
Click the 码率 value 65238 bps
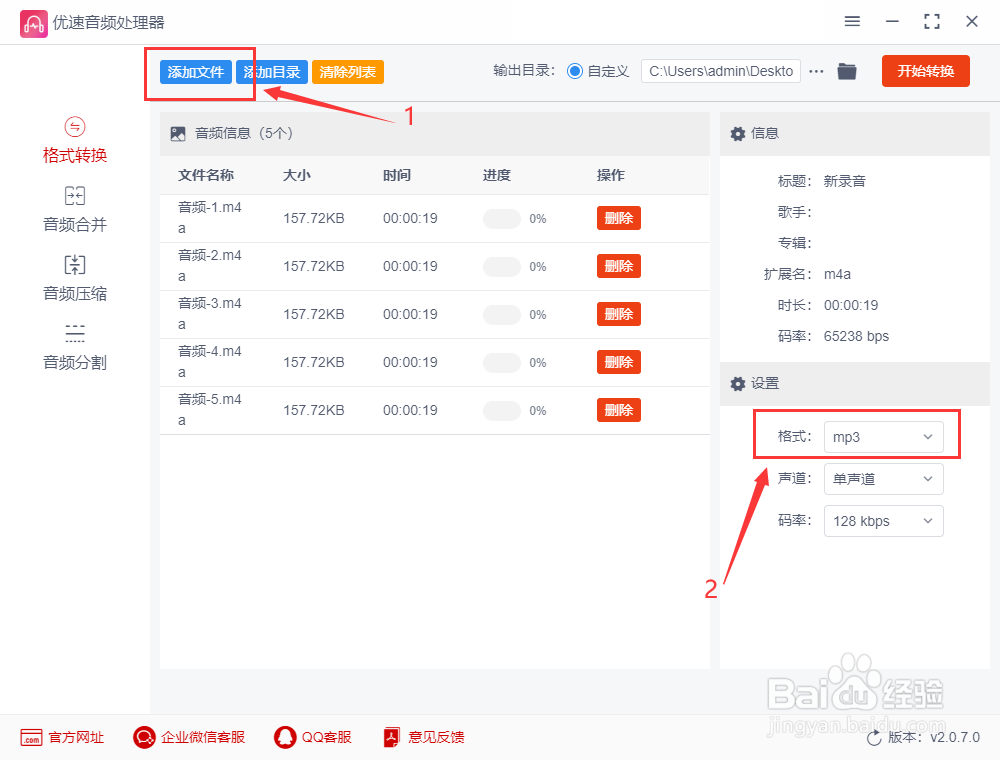click(x=856, y=337)
